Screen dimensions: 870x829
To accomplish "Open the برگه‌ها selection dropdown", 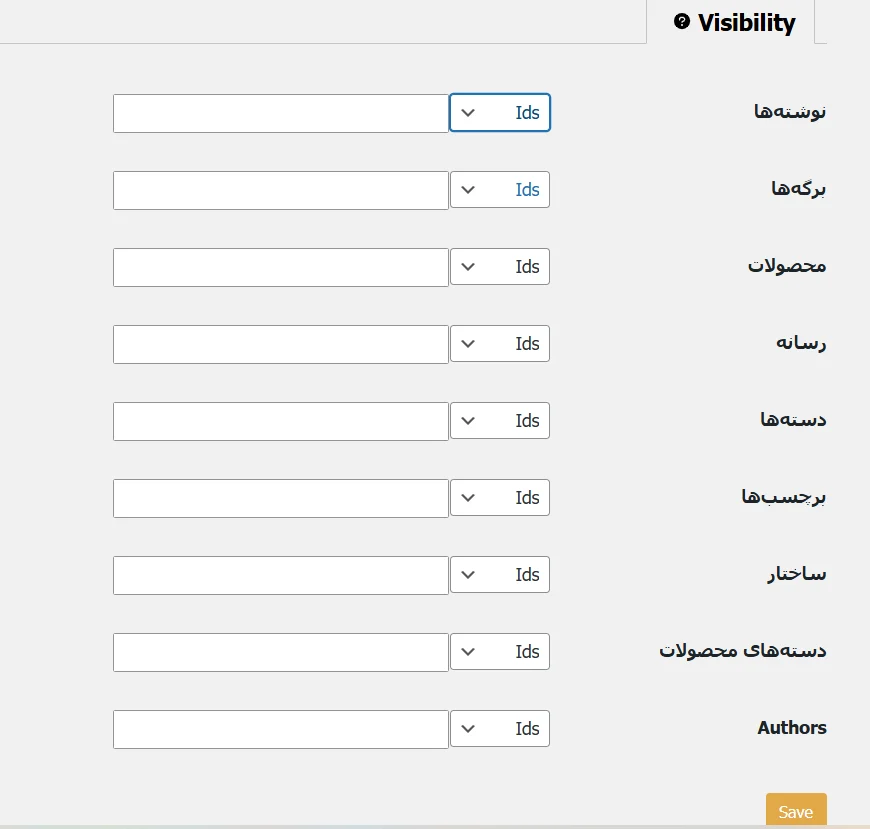I will pyautogui.click(x=468, y=190).
